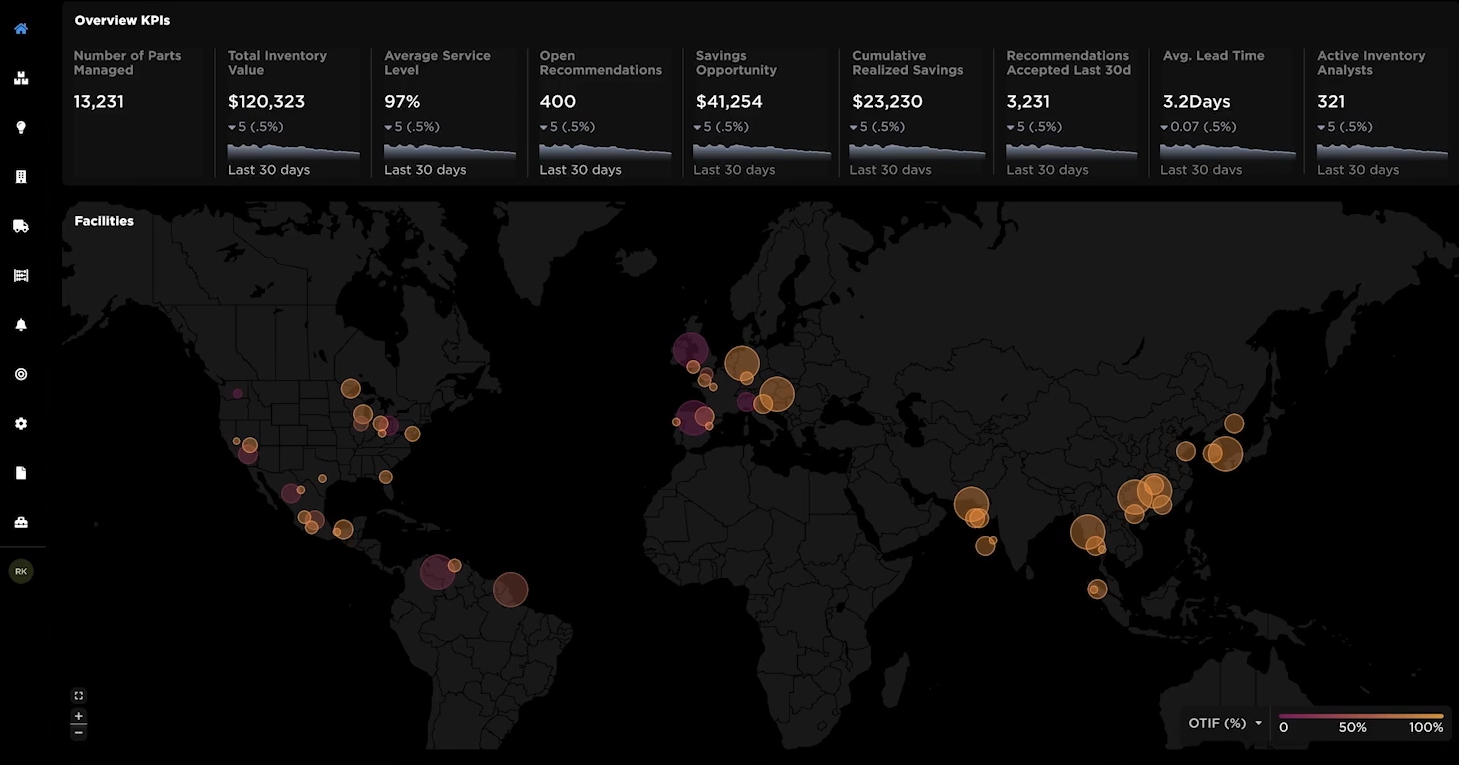Select the delivery truck icon

pos(21,226)
